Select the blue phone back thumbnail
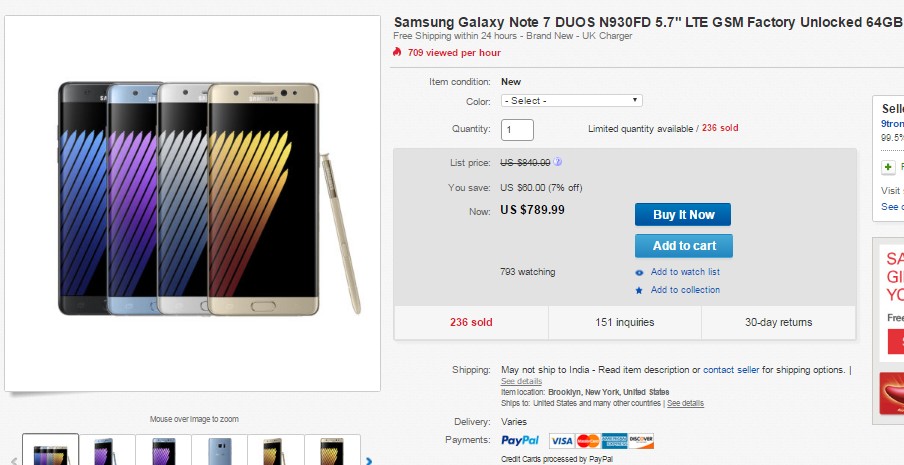This screenshot has width=904, height=465. click(219, 451)
